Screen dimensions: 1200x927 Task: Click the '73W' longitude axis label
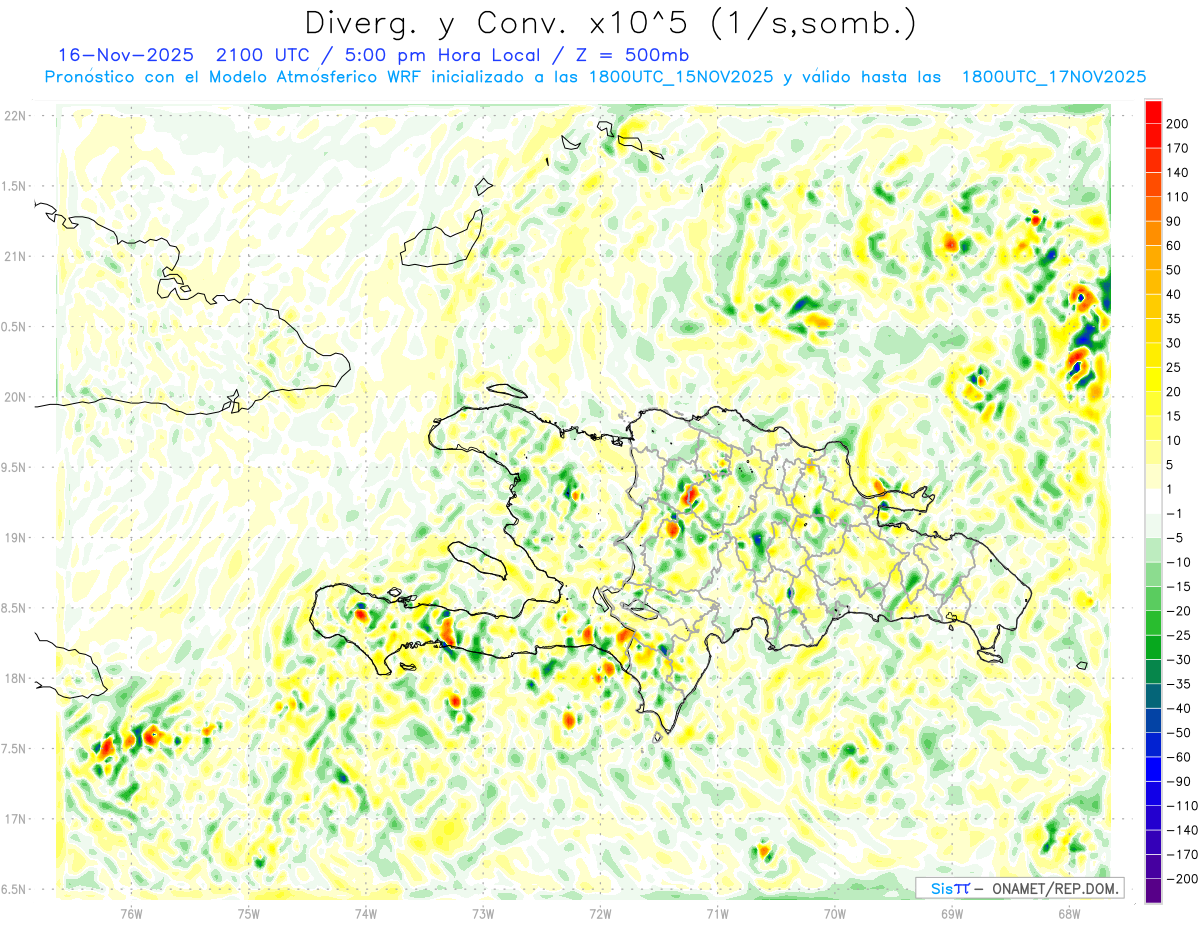(x=483, y=913)
